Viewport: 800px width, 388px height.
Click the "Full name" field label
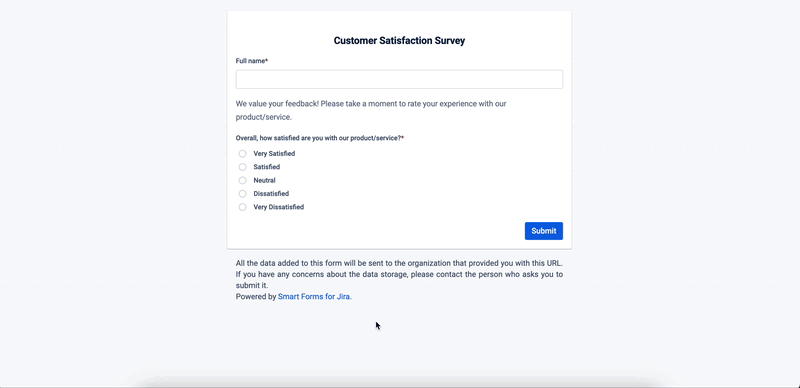pyautogui.click(x=252, y=61)
